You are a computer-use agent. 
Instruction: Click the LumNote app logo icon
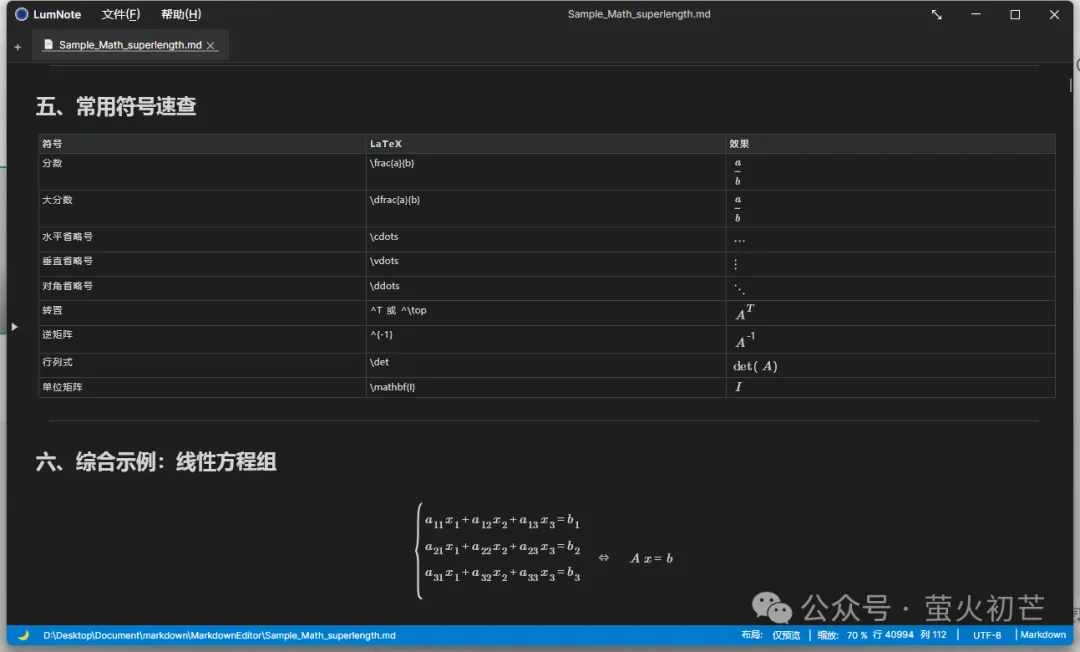click(x=21, y=14)
